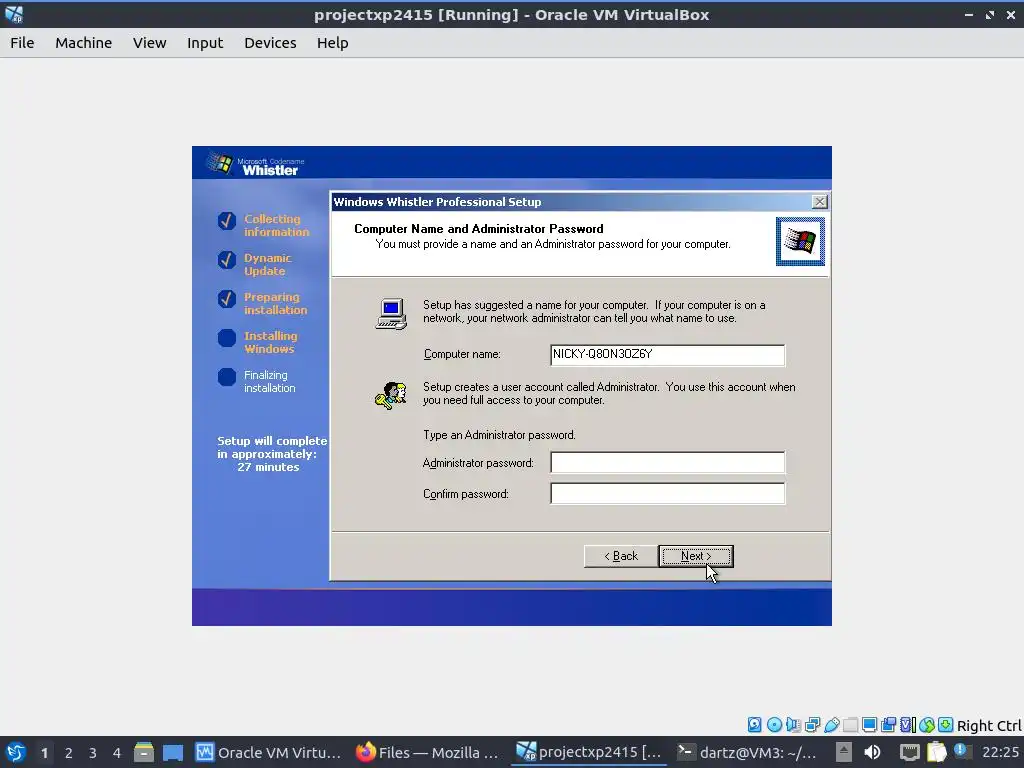Click 'Computer Name and Administrator Password' heading
The image size is (1024, 768).
click(x=479, y=229)
